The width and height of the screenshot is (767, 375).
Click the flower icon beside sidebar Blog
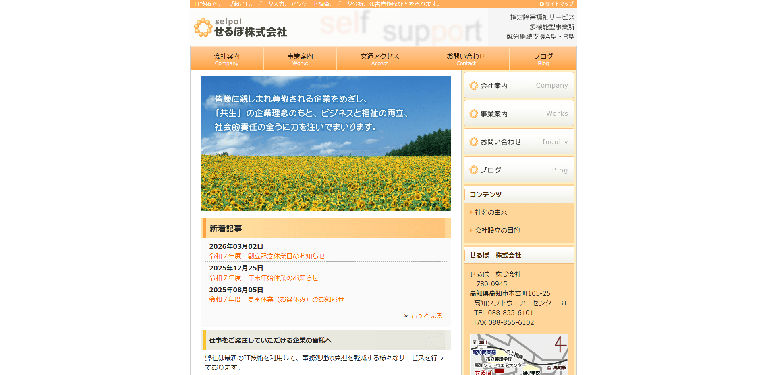click(x=474, y=170)
